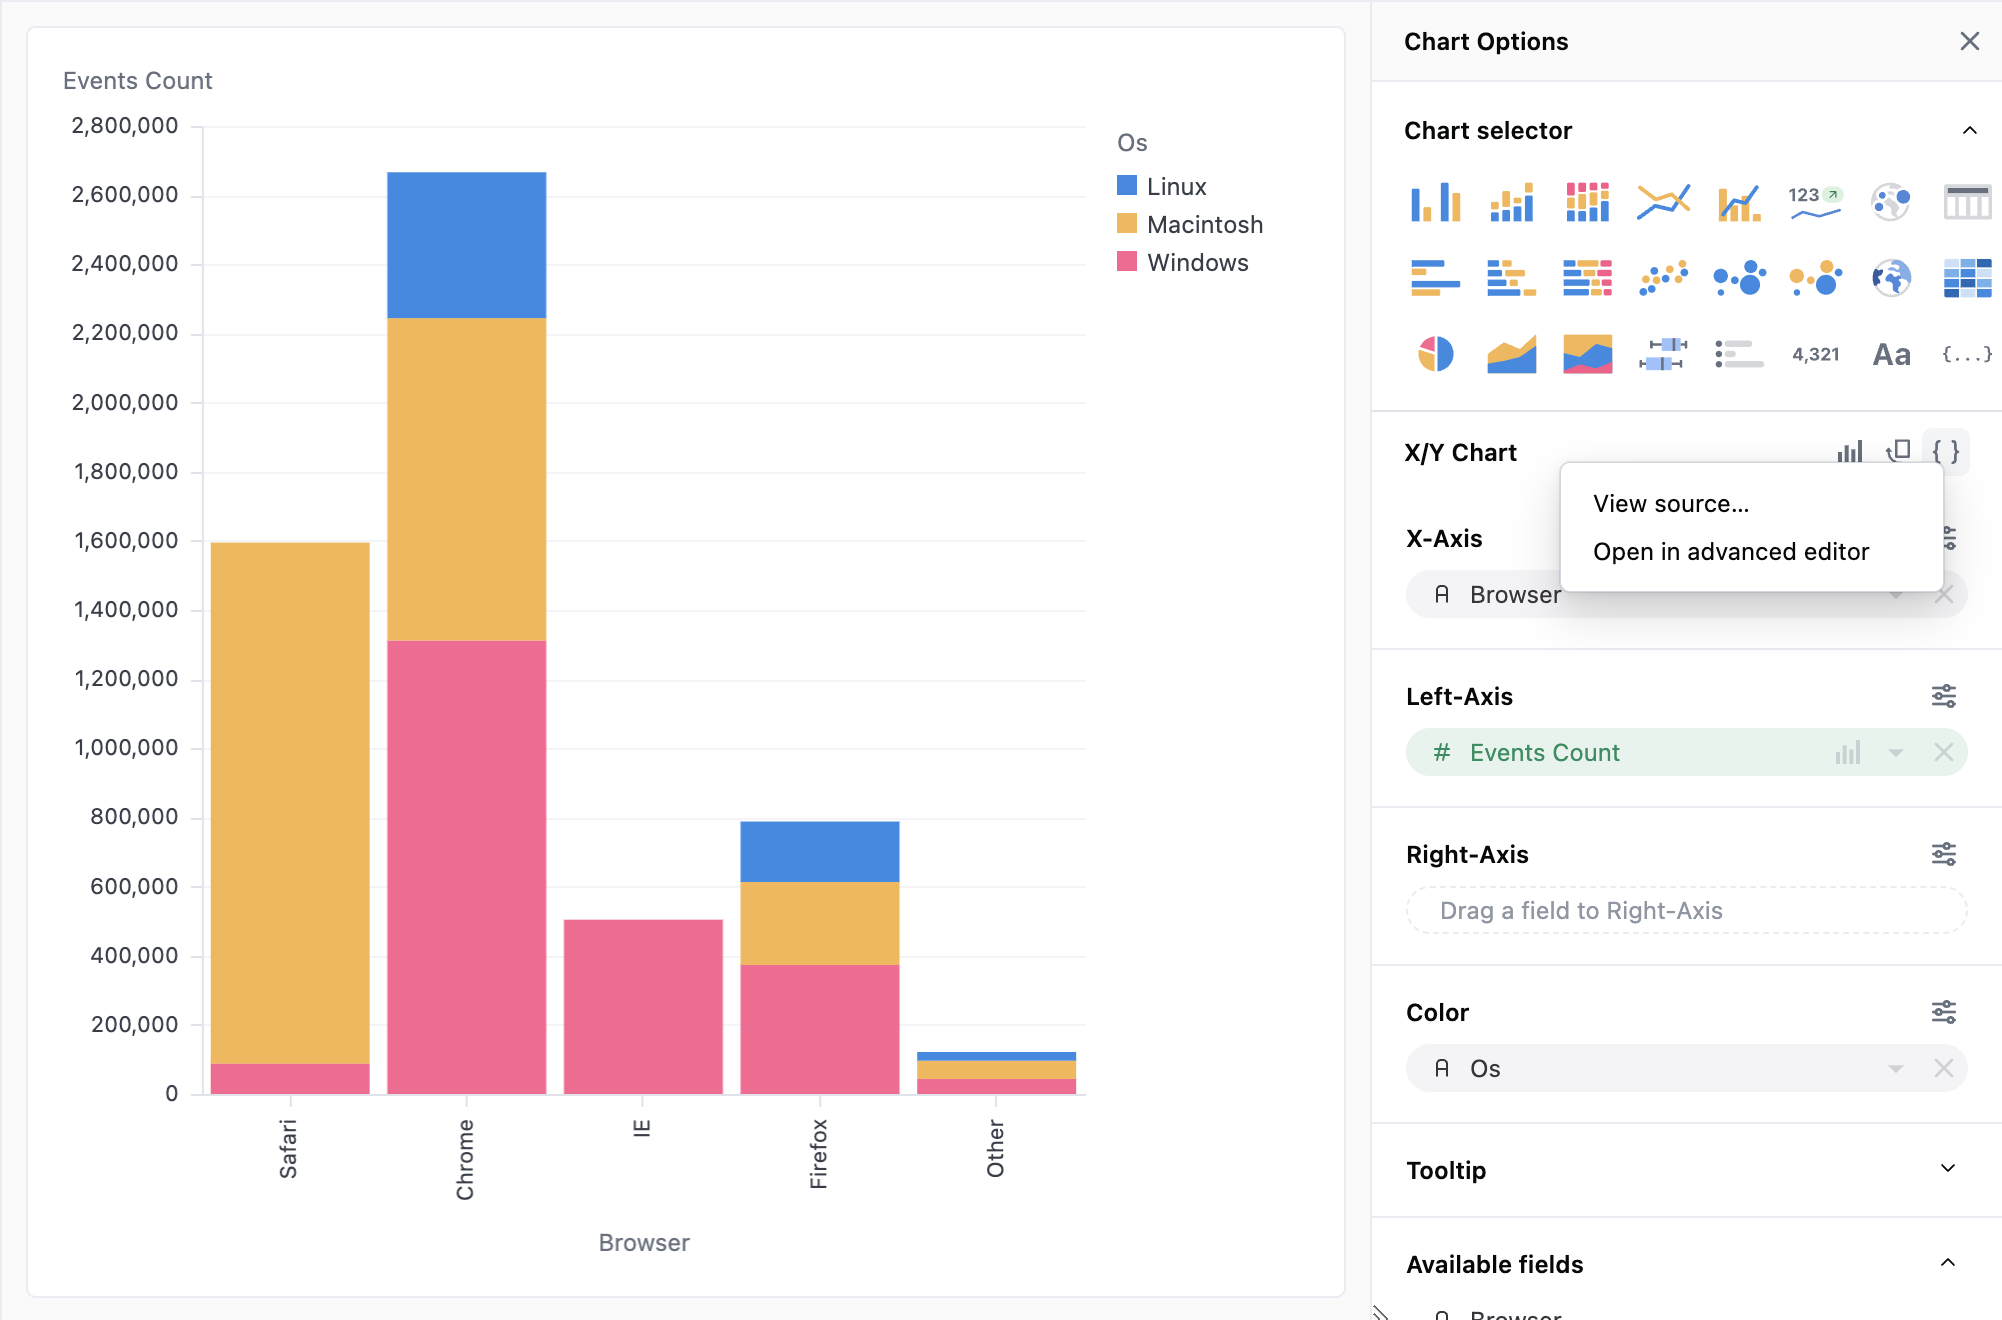The image size is (2002, 1320).
Task: Select the box plot chart type
Action: [1663, 354]
